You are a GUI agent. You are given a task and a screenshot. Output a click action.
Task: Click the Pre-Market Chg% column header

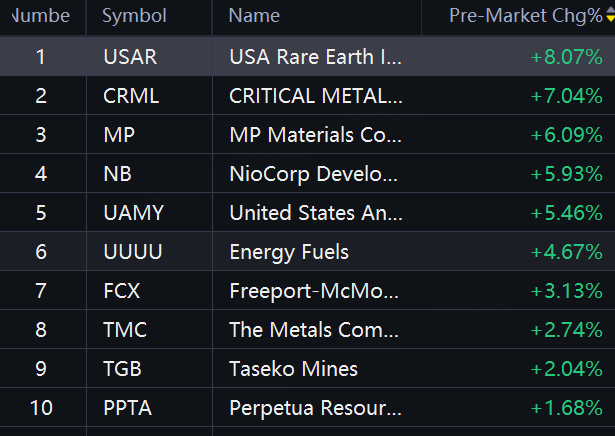point(526,16)
